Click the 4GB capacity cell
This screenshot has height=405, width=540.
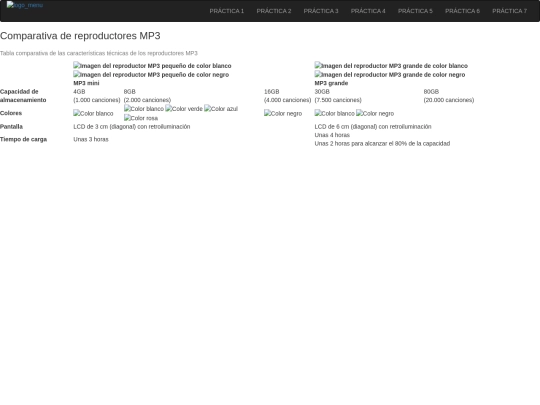tap(97, 96)
